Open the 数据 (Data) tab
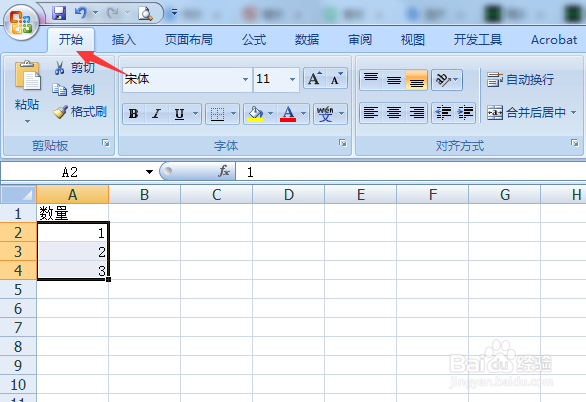The width and height of the screenshot is (586, 402). pyautogui.click(x=307, y=40)
